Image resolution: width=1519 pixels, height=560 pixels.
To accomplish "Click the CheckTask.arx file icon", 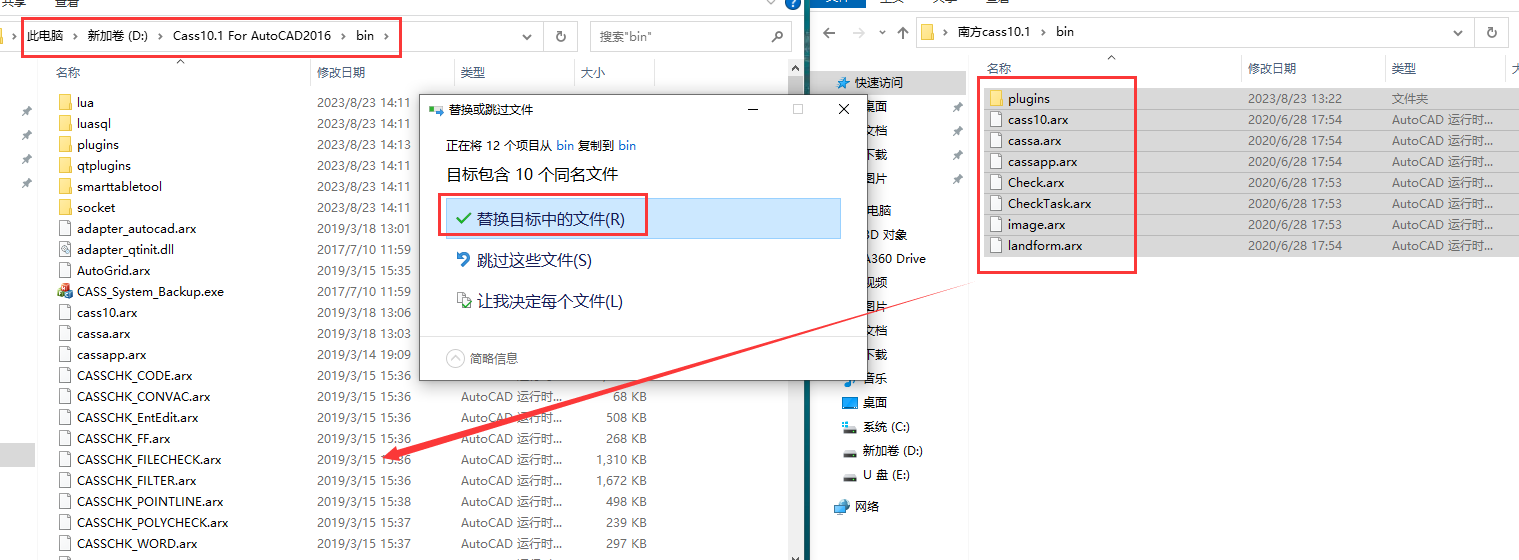I will click(x=995, y=203).
